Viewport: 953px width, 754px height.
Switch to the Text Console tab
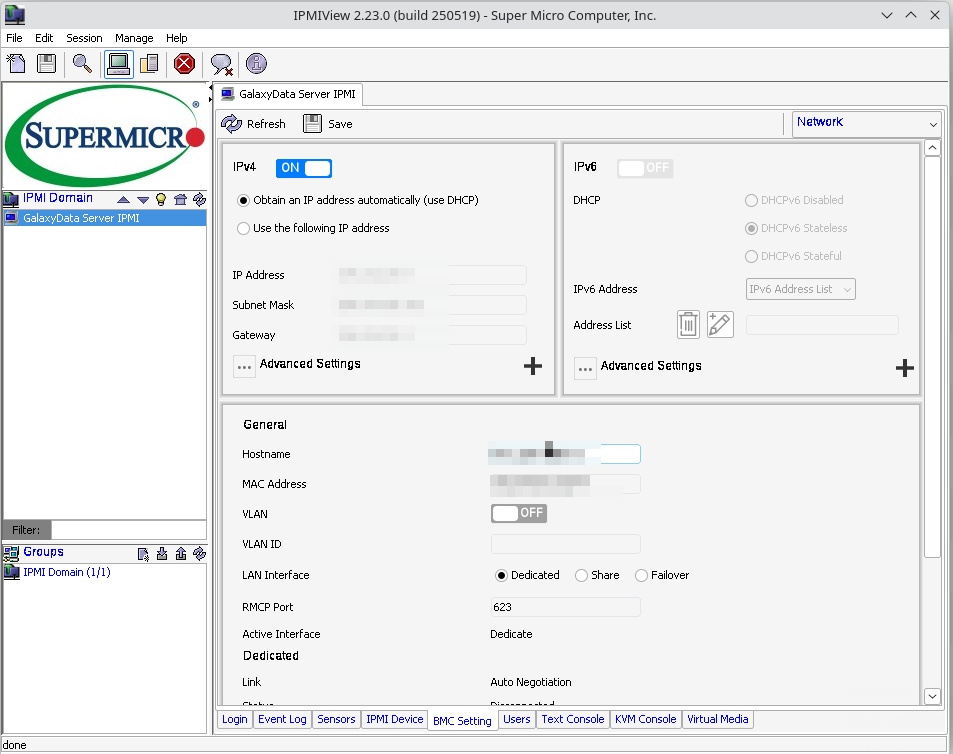pyautogui.click(x=573, y=719)
